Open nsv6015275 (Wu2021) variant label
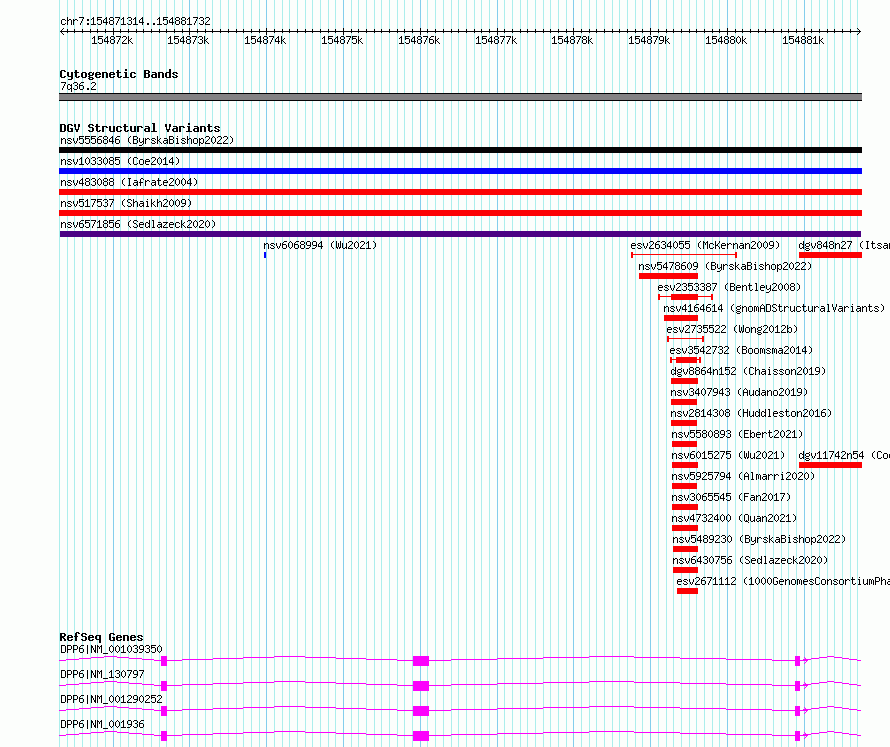This screenshot has width=890, height=747. (728, 455)
